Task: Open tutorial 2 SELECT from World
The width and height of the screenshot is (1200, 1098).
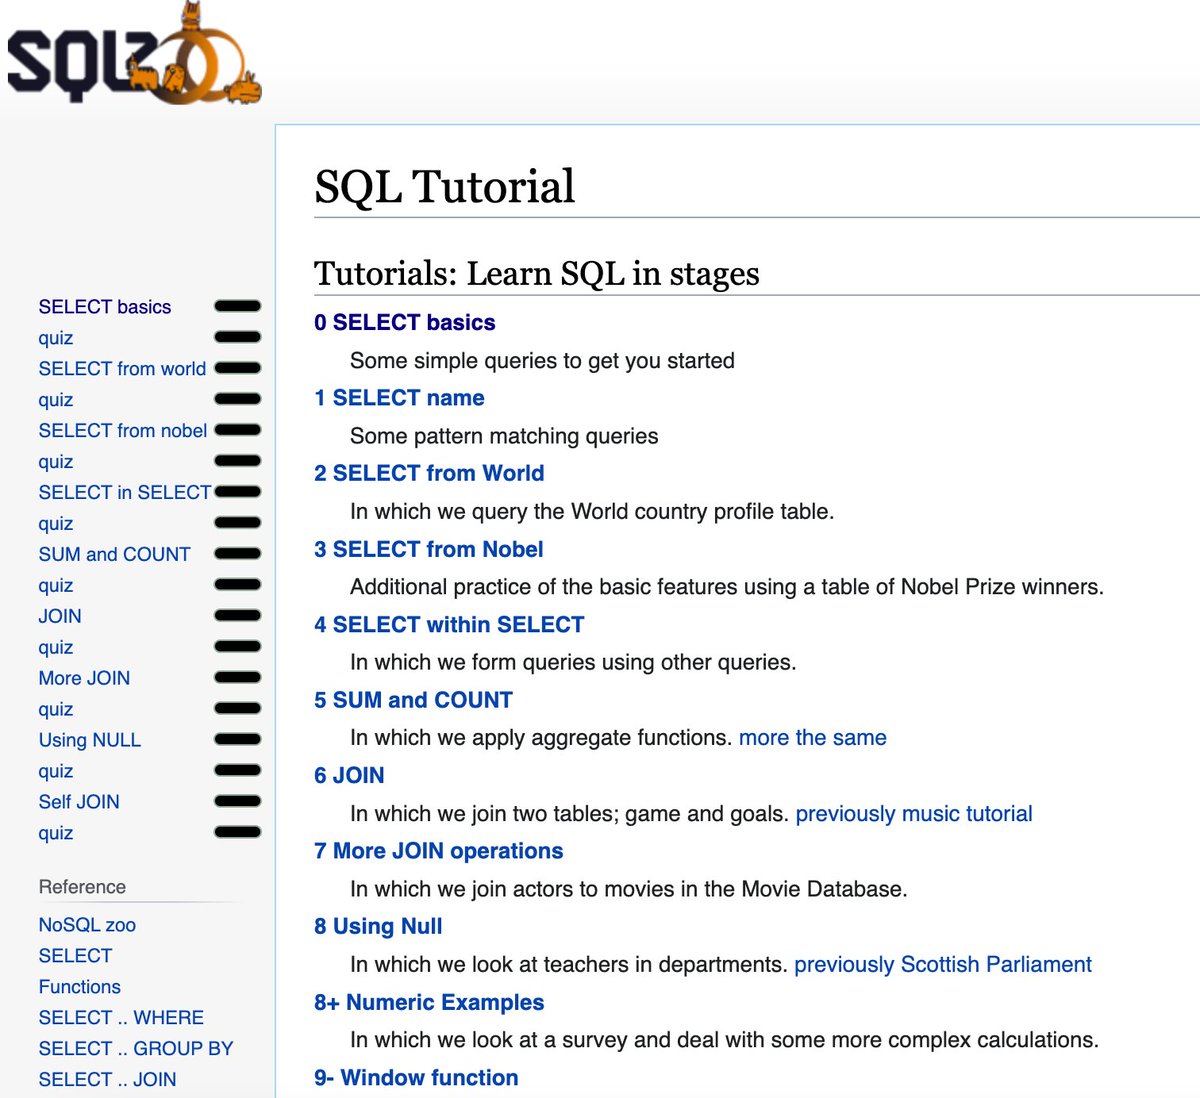Action: [429, 473]
